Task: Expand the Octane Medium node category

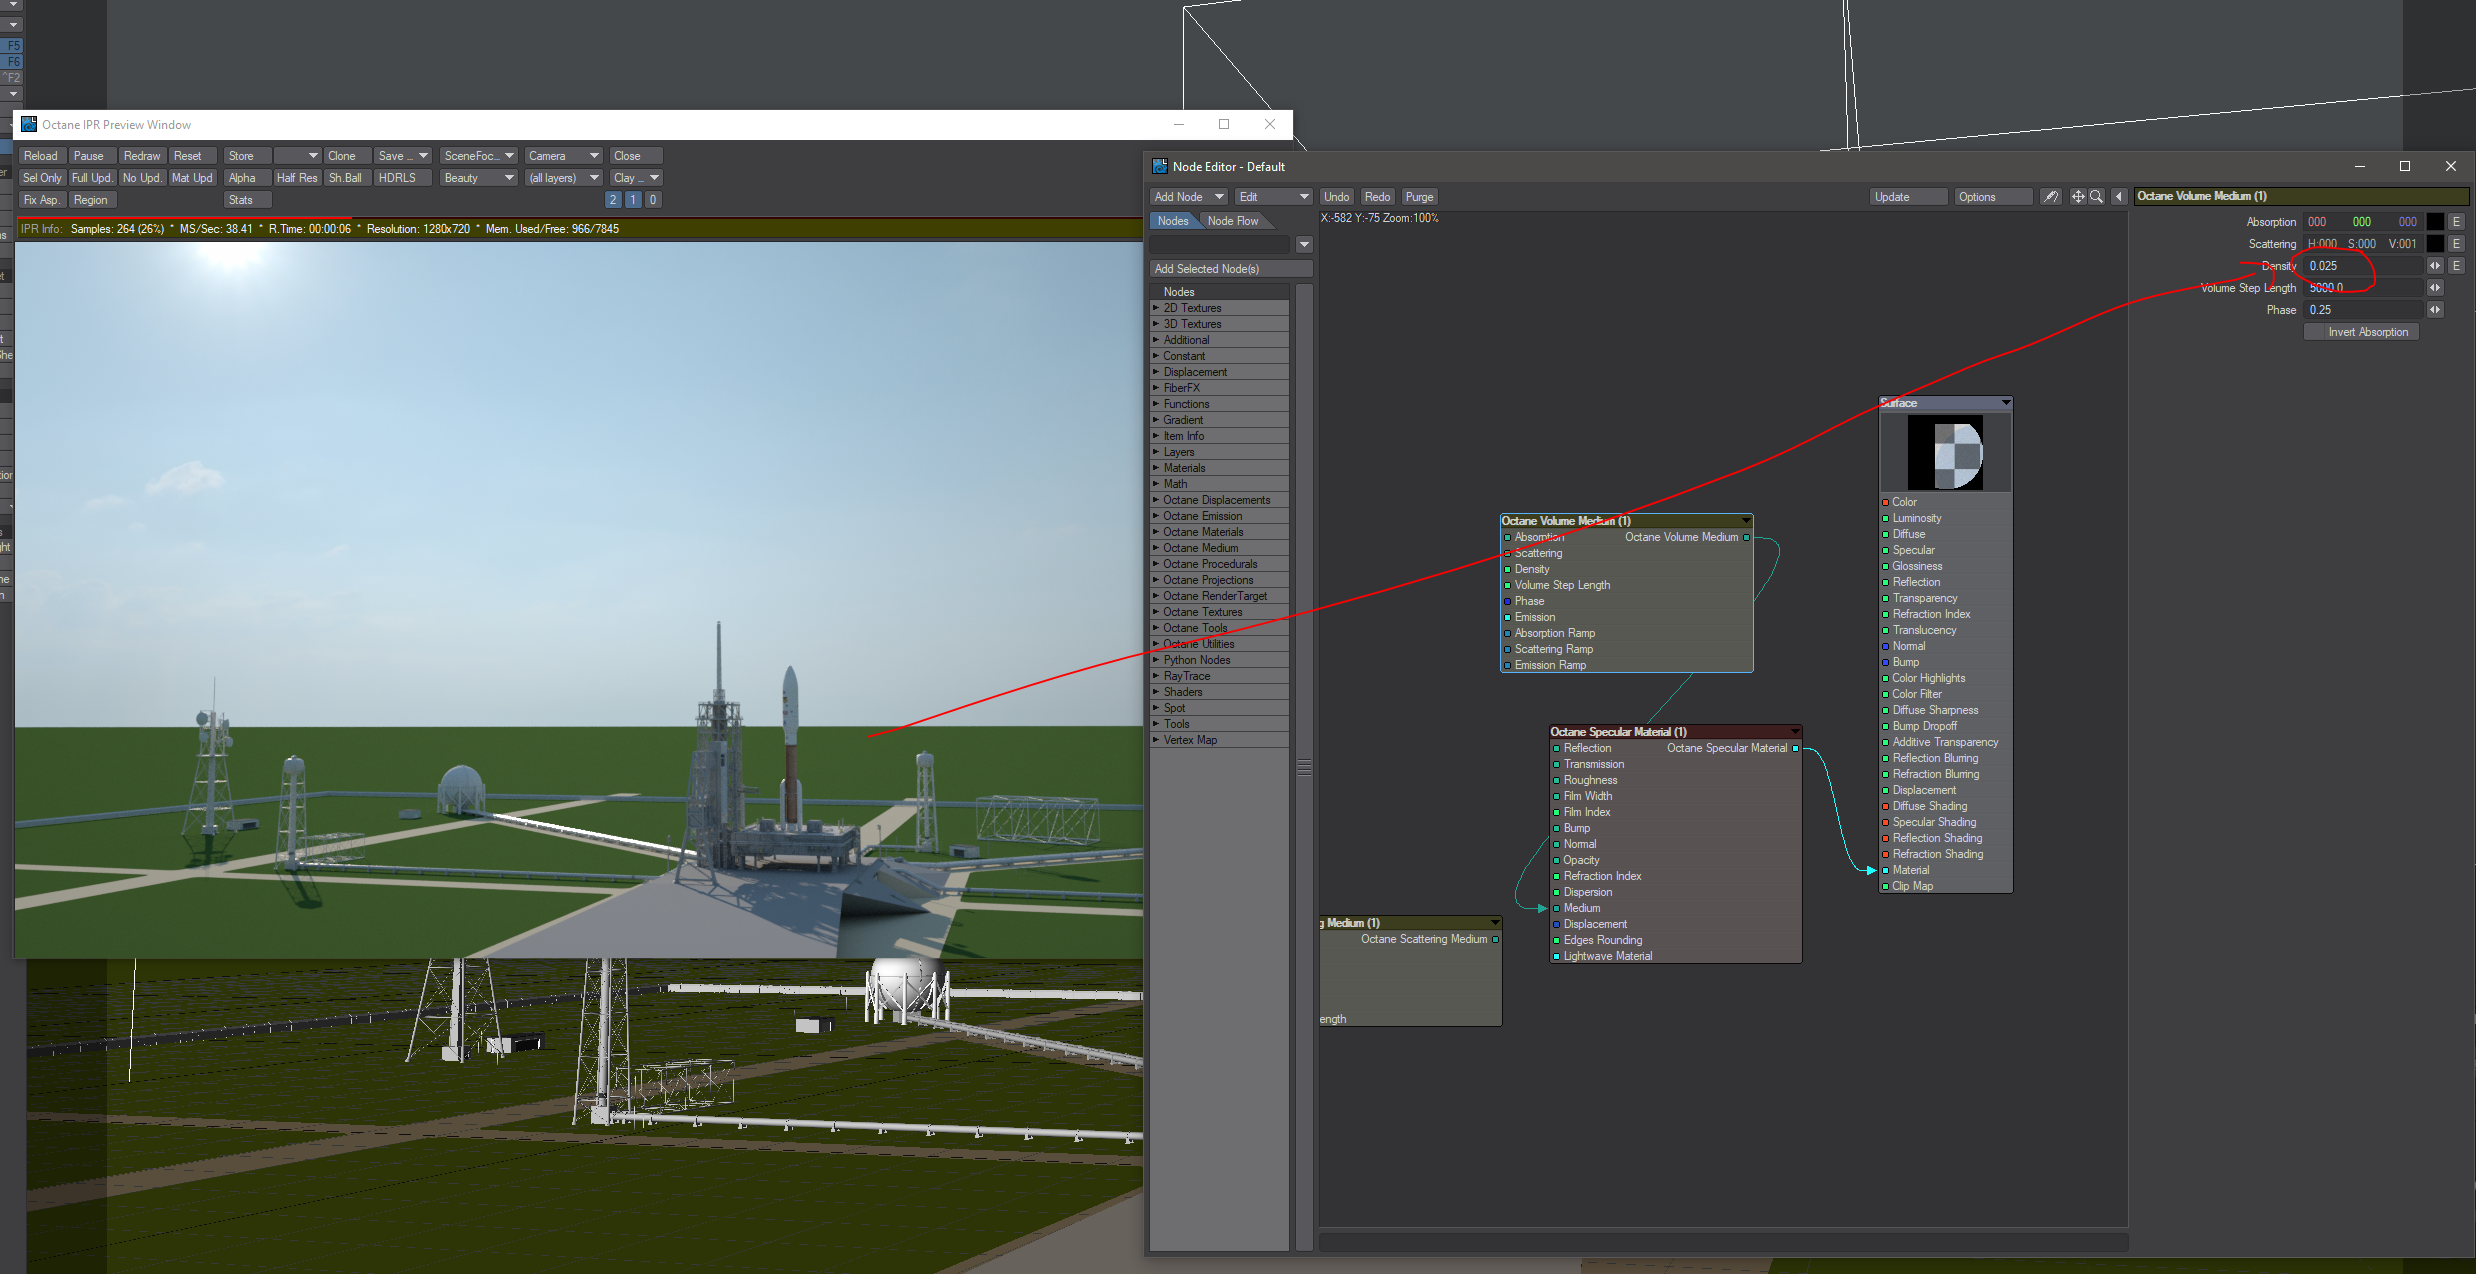Action: click(1200, 548)
